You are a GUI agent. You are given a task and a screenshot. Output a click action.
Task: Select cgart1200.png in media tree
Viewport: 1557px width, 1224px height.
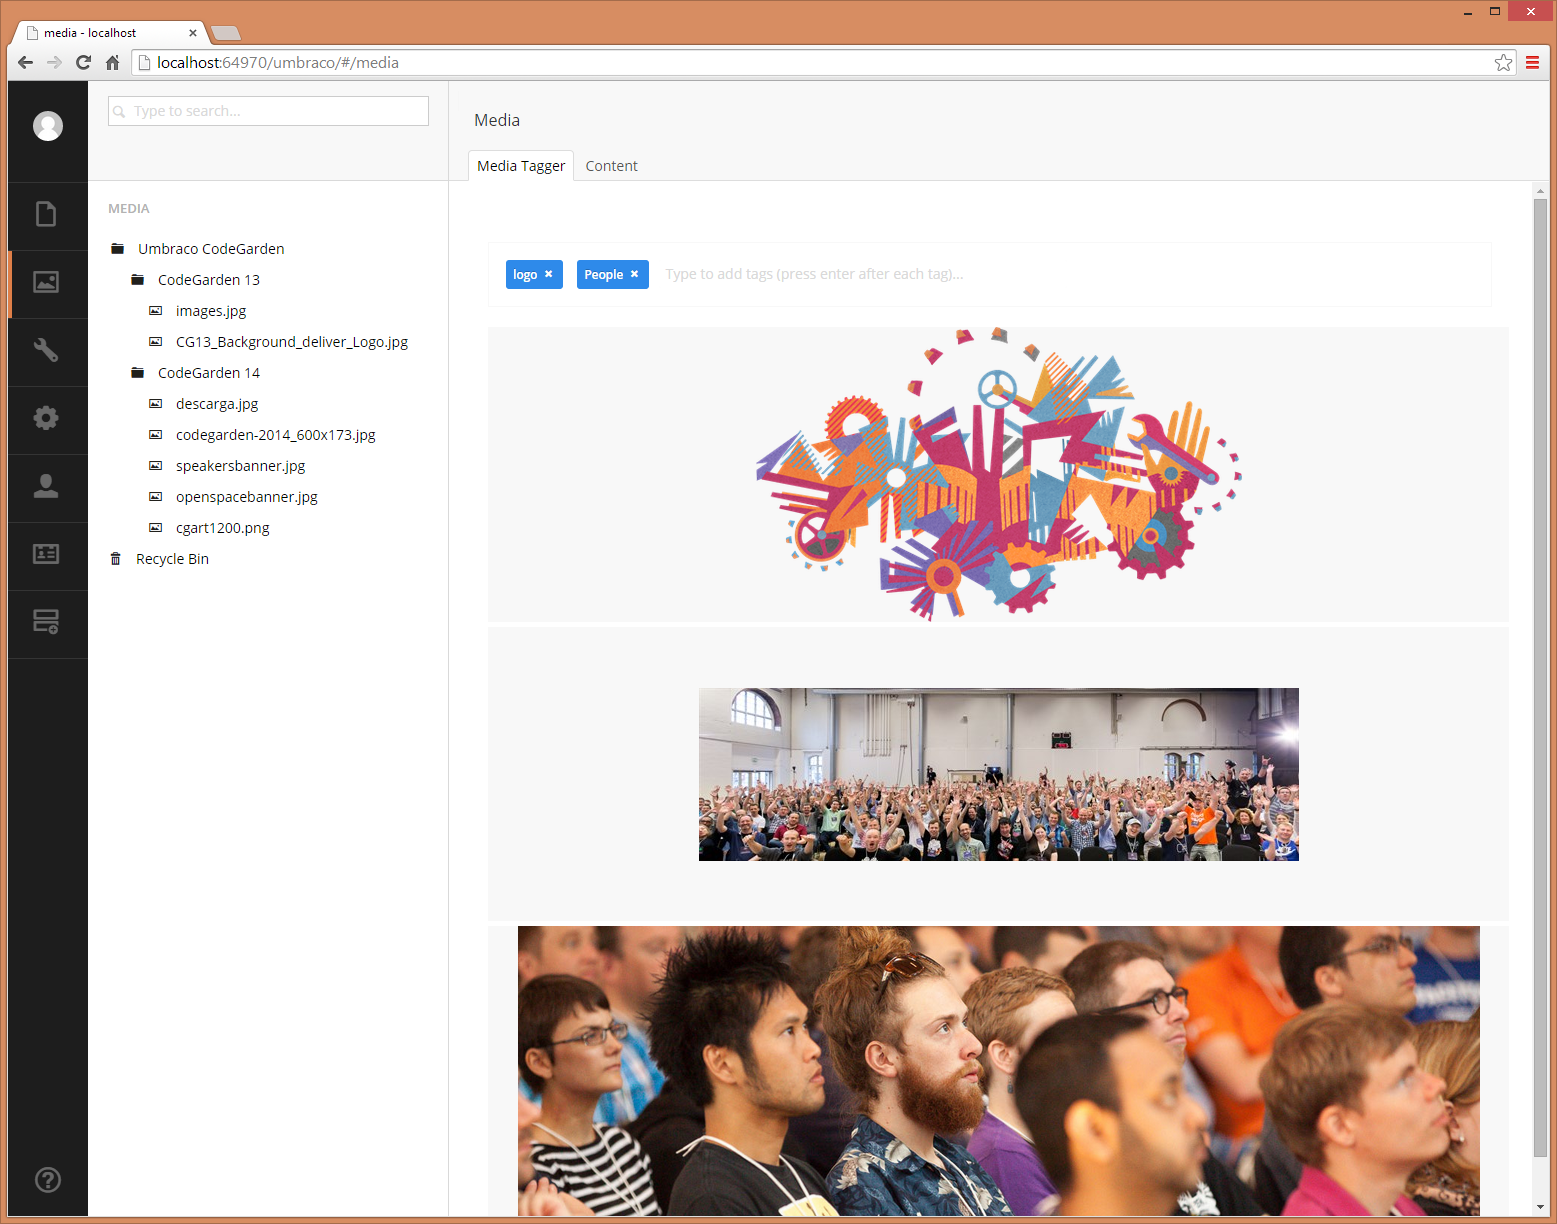tap(223, 528)
